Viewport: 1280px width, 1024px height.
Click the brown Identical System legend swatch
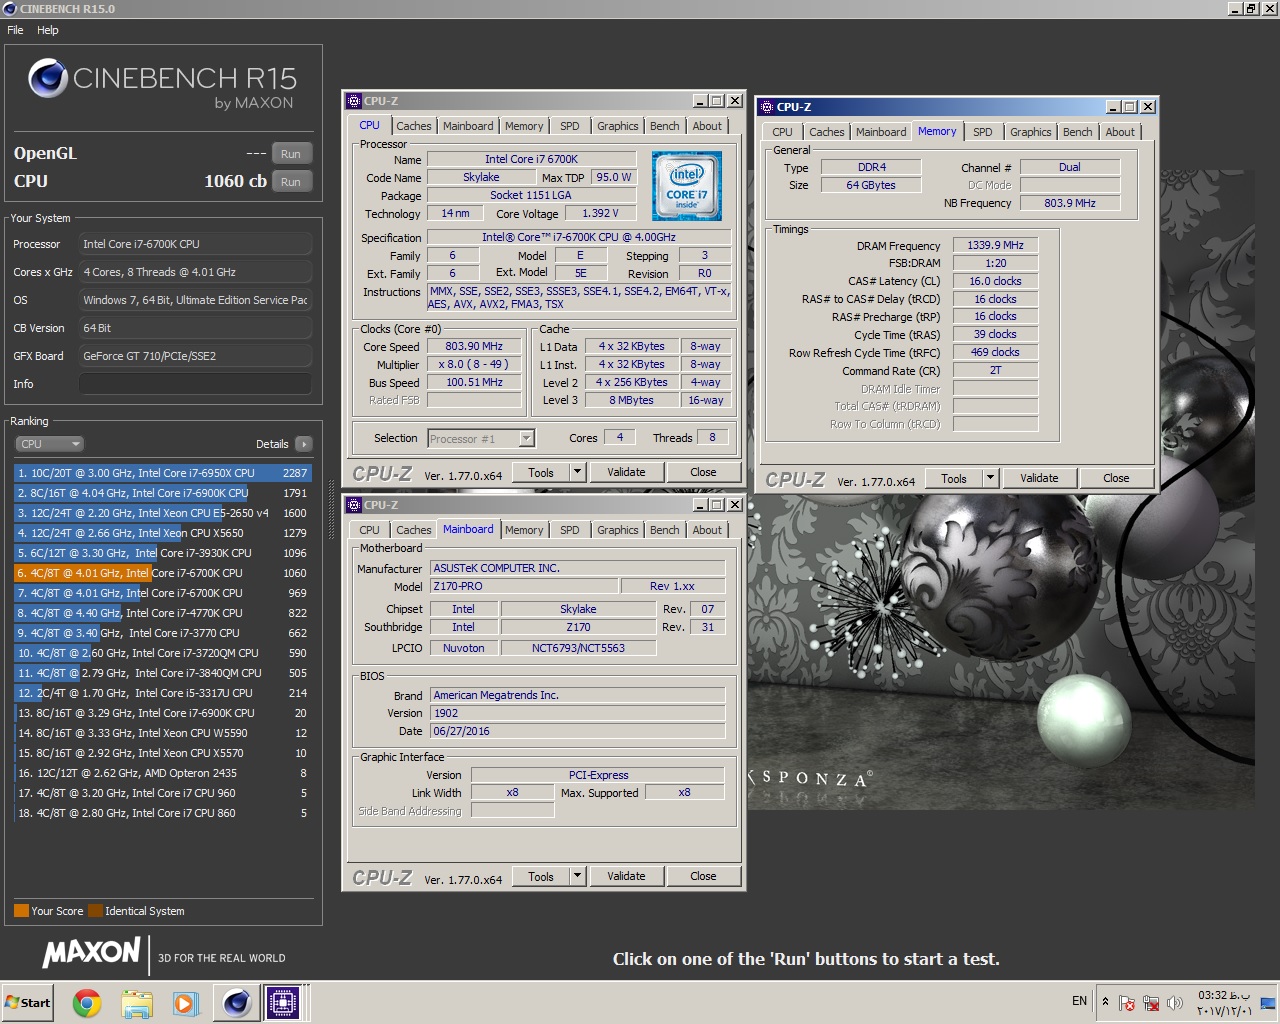[96, 911]
